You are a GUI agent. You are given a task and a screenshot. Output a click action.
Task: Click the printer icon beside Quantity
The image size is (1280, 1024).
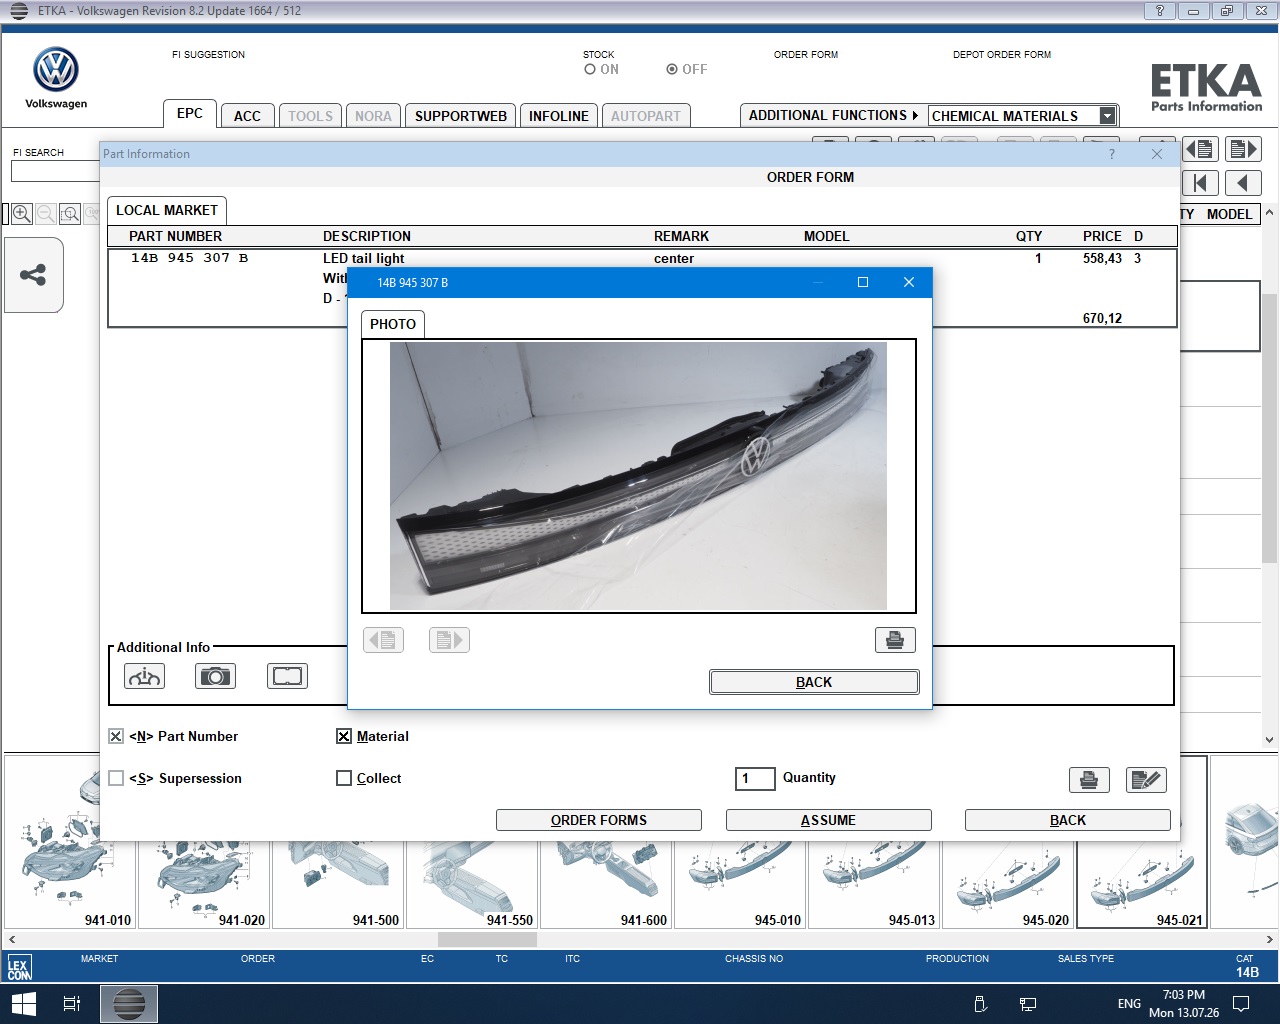point(1089,780)
